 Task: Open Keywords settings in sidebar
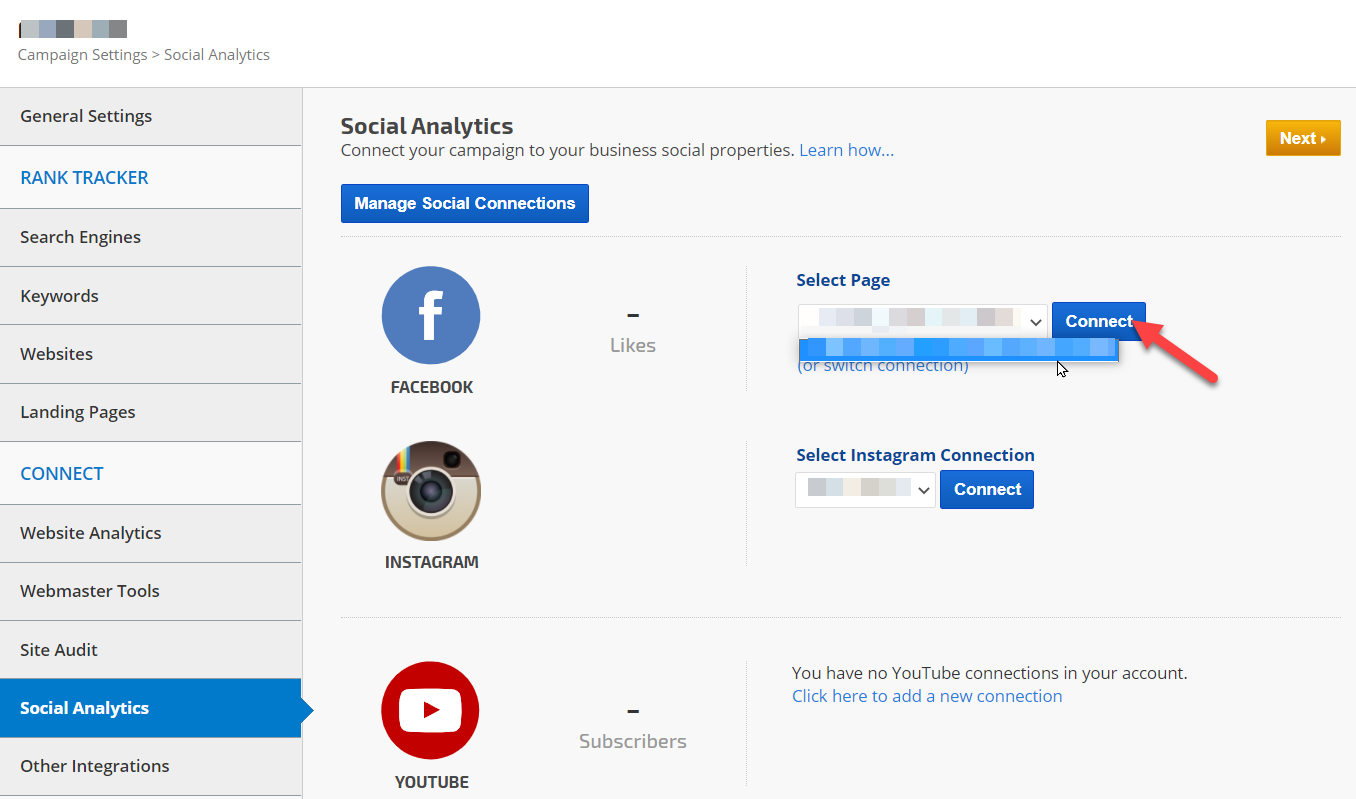59,296
